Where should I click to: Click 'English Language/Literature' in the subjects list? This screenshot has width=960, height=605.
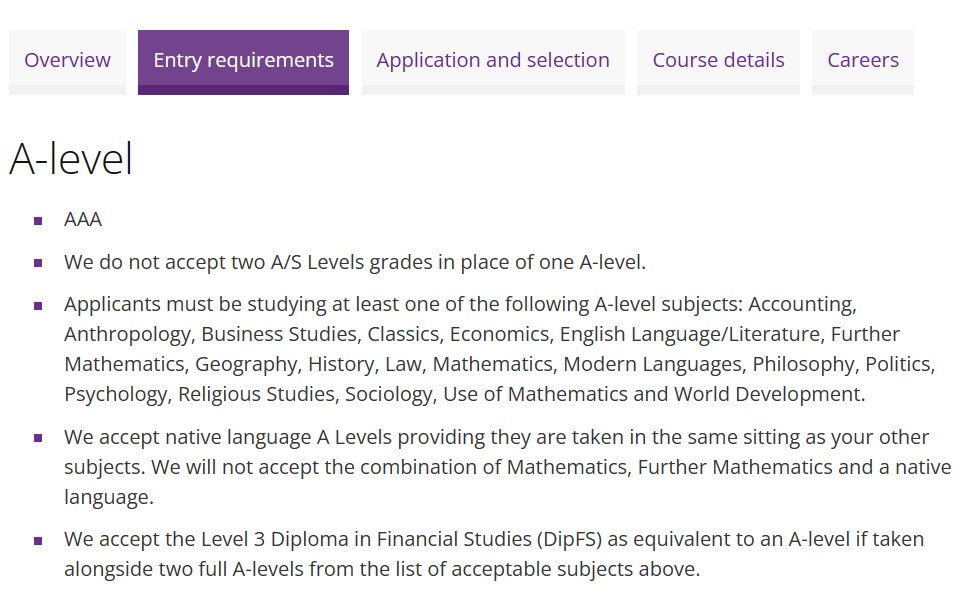click(690, 334)
